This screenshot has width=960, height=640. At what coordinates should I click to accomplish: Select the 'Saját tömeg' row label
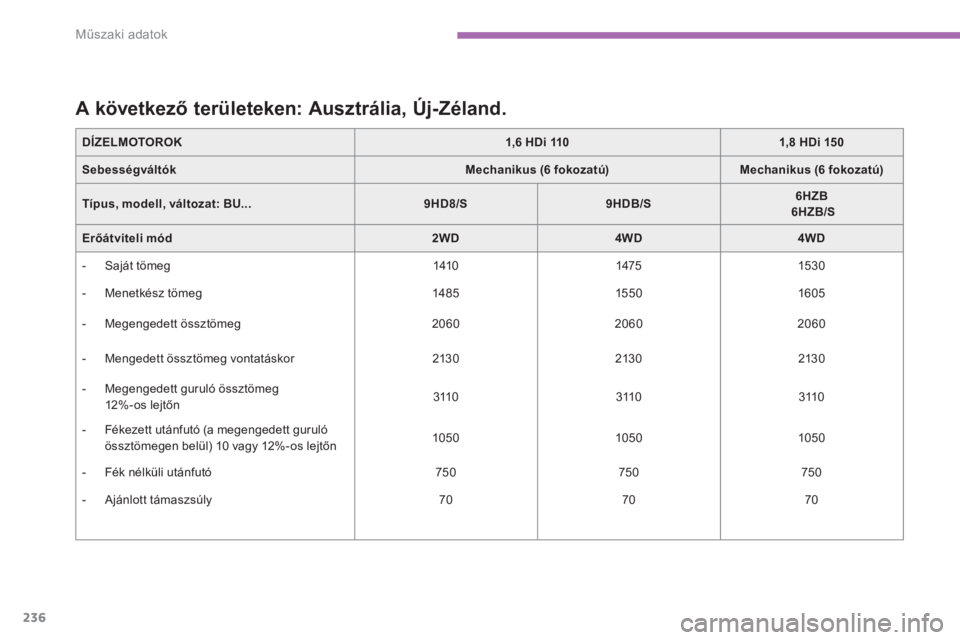(138, 266)
